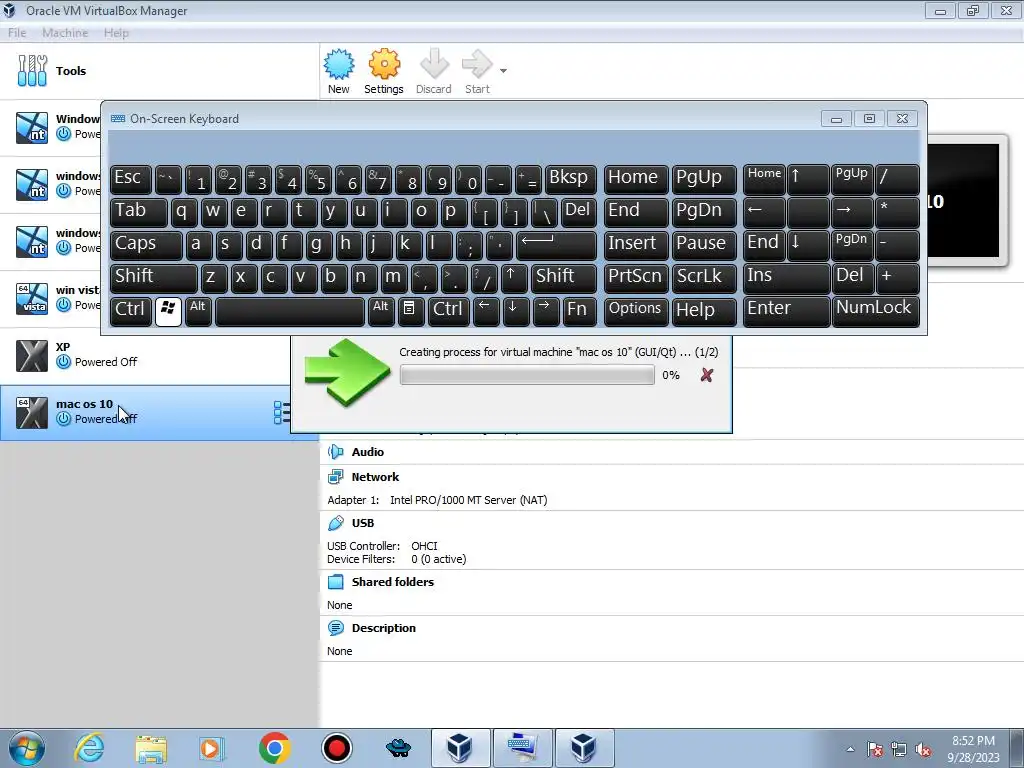This screenshot has height=768, width=1024.
Task: Launch Google Chrome from the taskbar
Action: (x=274, y=748)
